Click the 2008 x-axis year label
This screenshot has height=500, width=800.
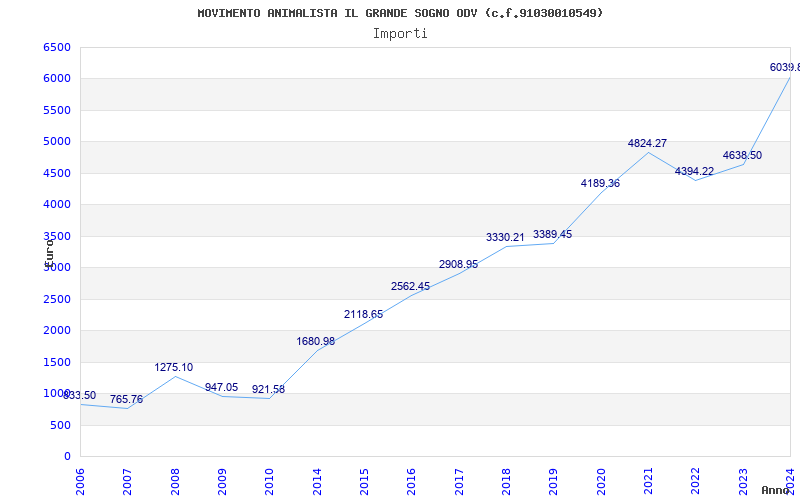[x=175, y=483]
